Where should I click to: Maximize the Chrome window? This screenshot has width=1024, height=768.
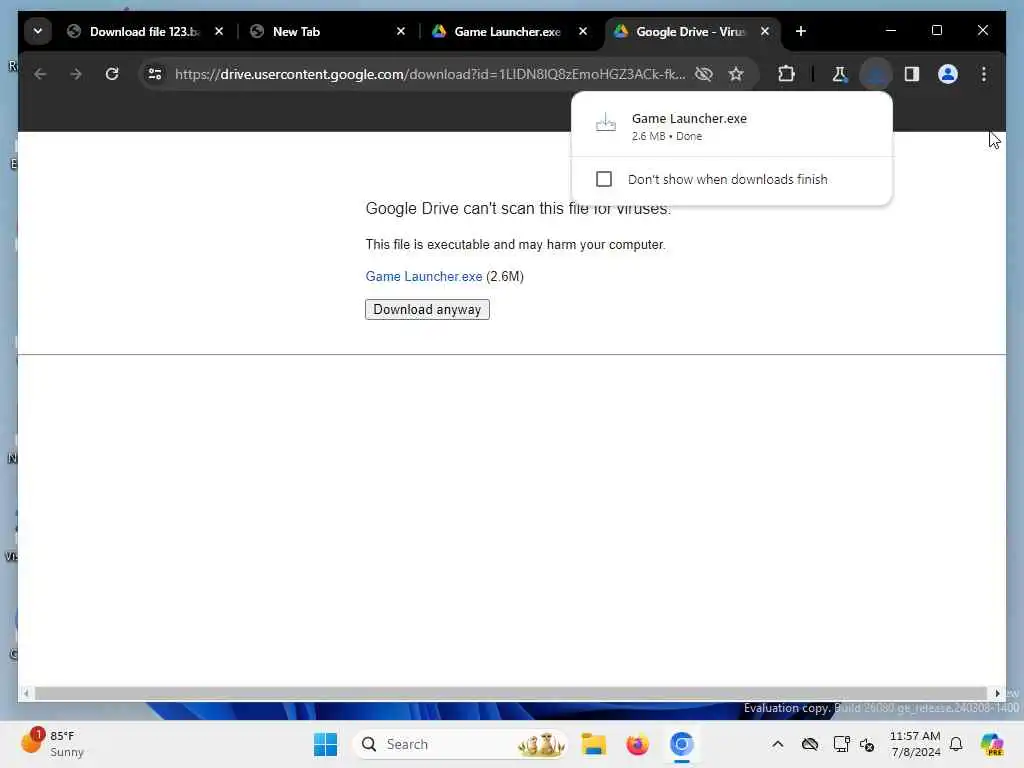pos(936,31)
